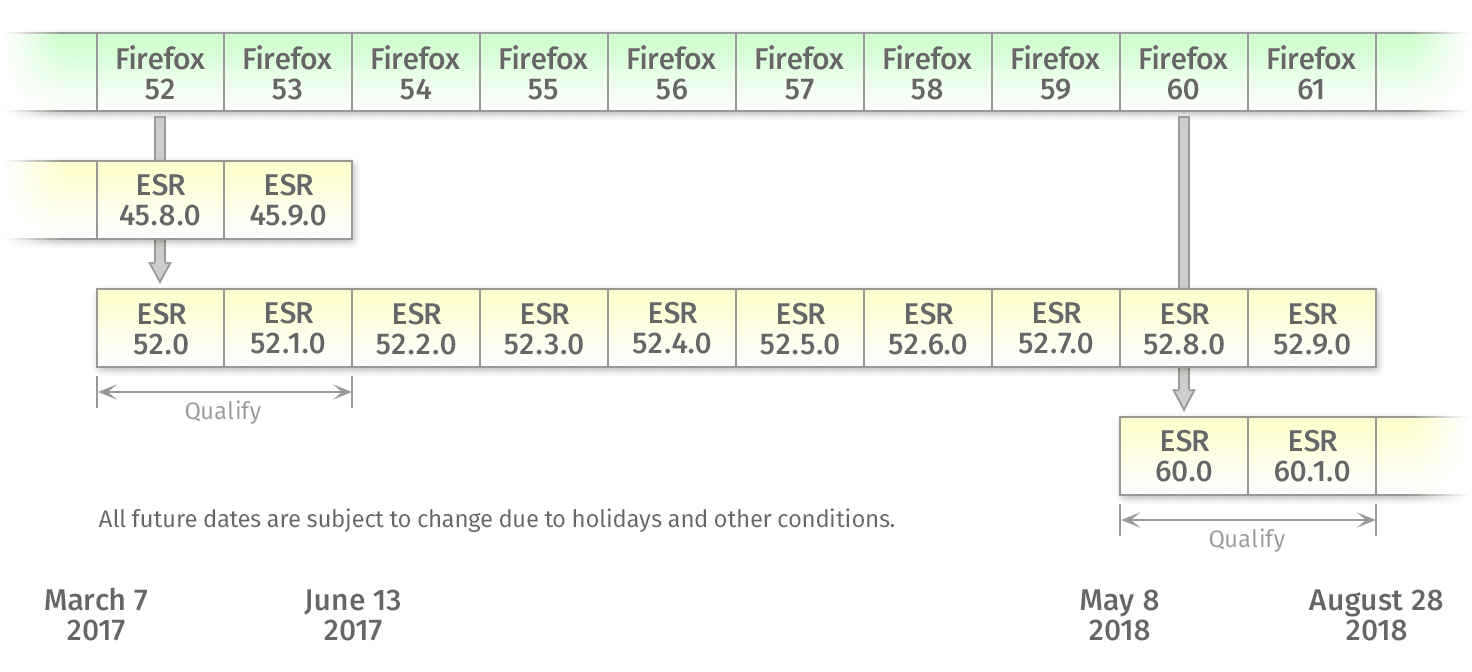Image resolution: width=1472 pixels, height=672 pixels.
Task: Select the June 13 2017 date marker
Action: tap(352, 614)
